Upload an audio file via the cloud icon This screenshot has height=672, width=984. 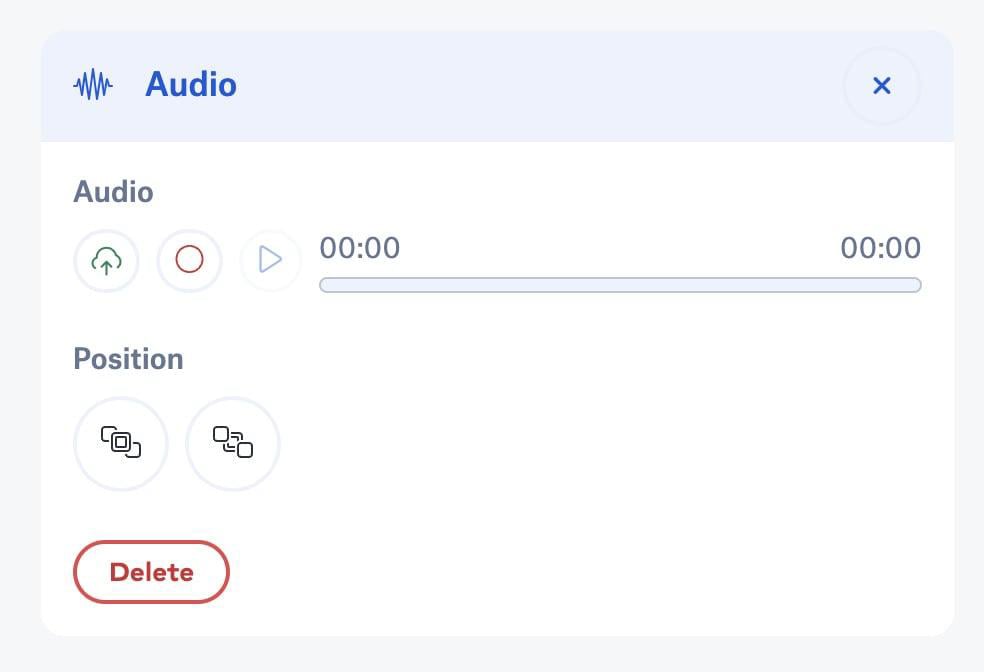pyautogui.click(x=106, y=260)
